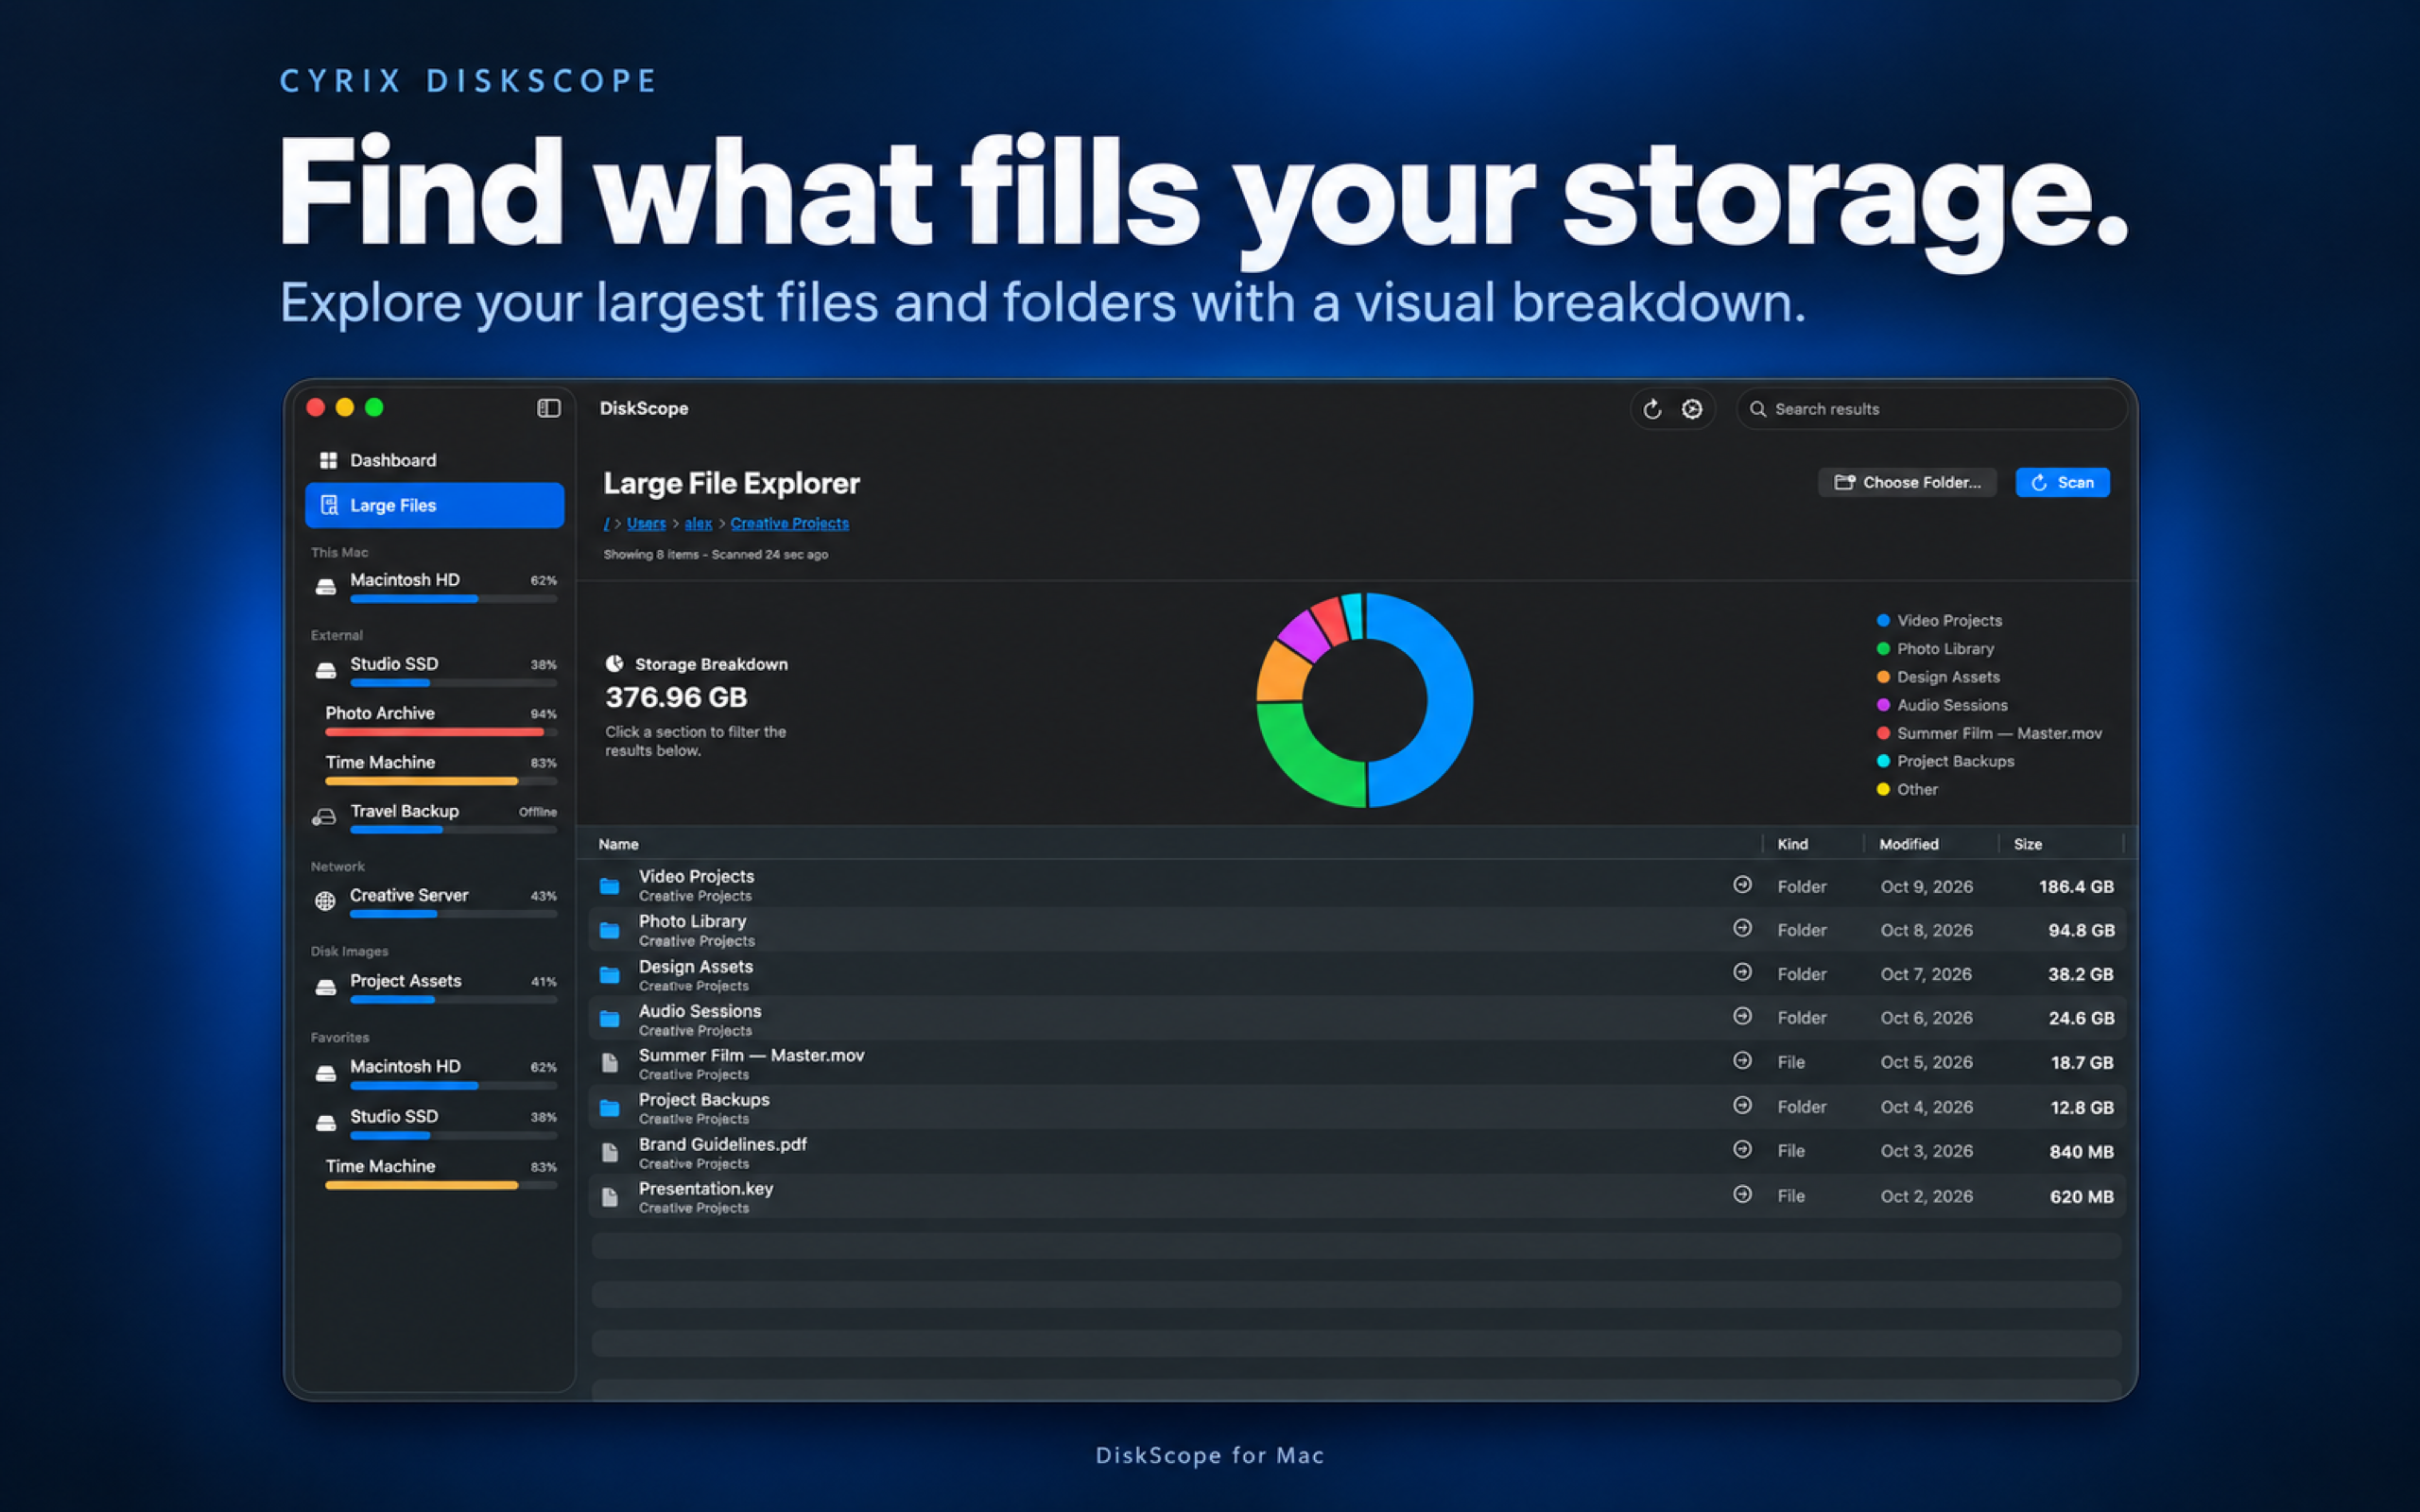The image size is (2420, 1512).
Task: Click the reveal arrow for Summer Film Master.mov
Action: pyautogui.click(x=1742, y=1061)
